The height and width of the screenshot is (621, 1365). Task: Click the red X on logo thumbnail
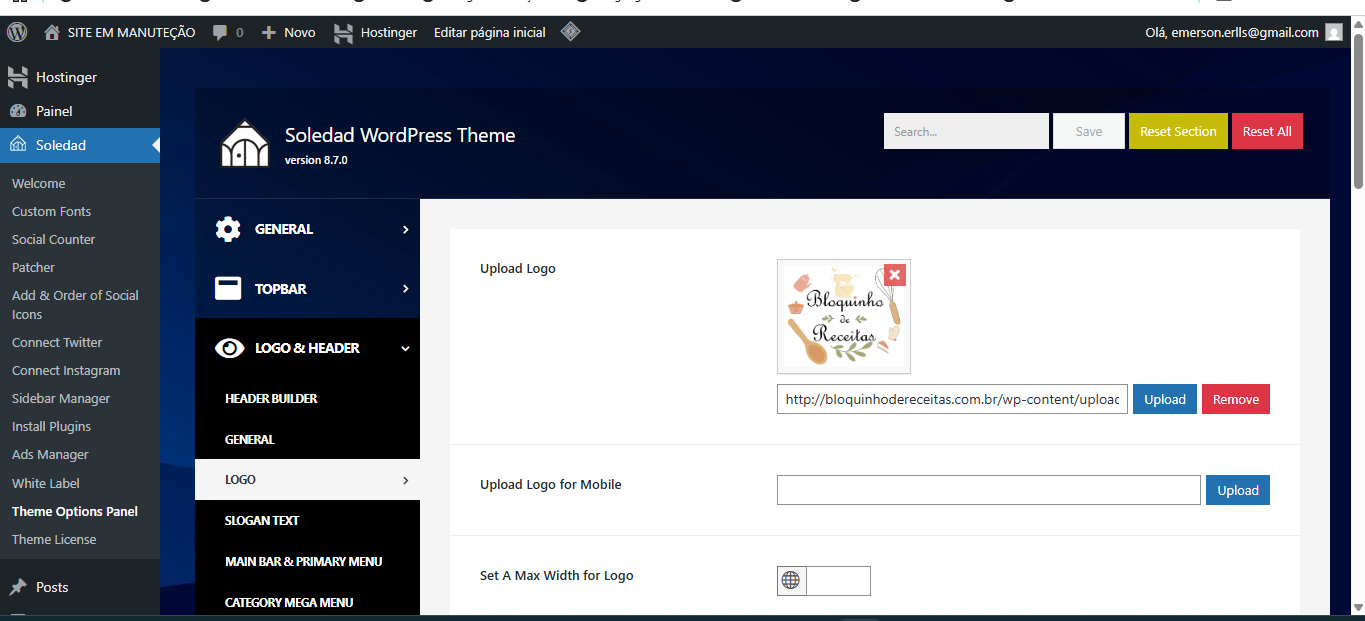click(x=894, y=274)
